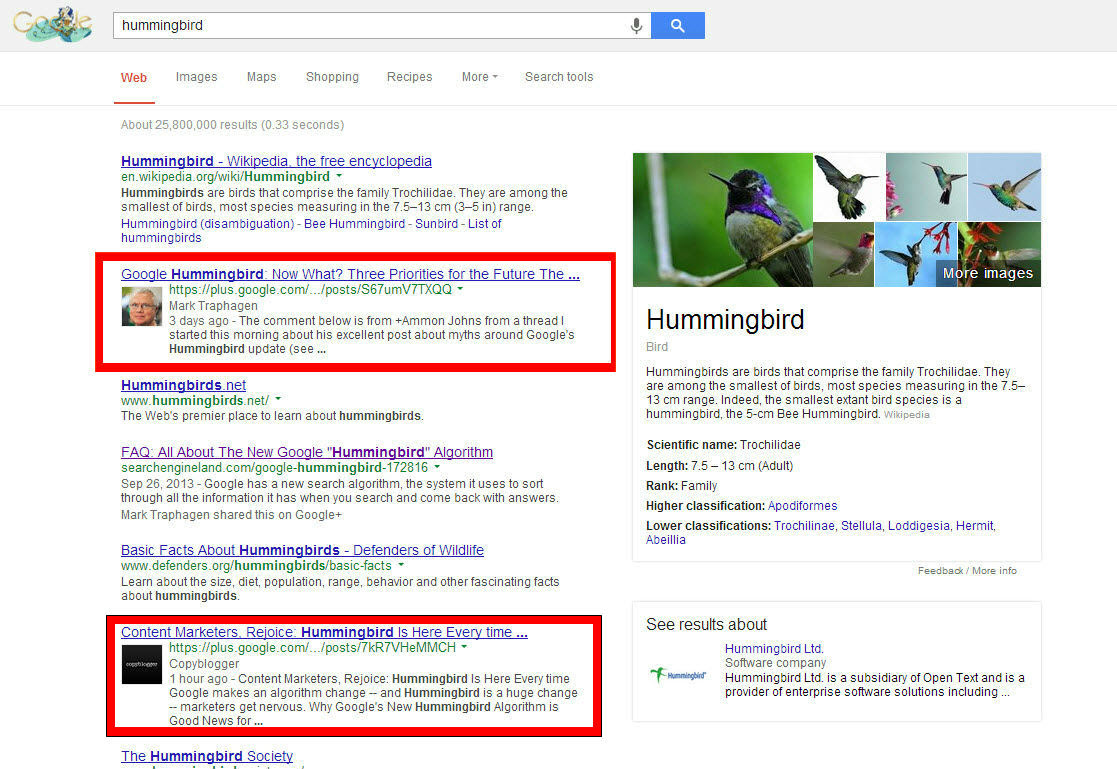Click into the search box containing hummingbird
This screenshot has height=769, width=1117.
(x=370, y=26)
